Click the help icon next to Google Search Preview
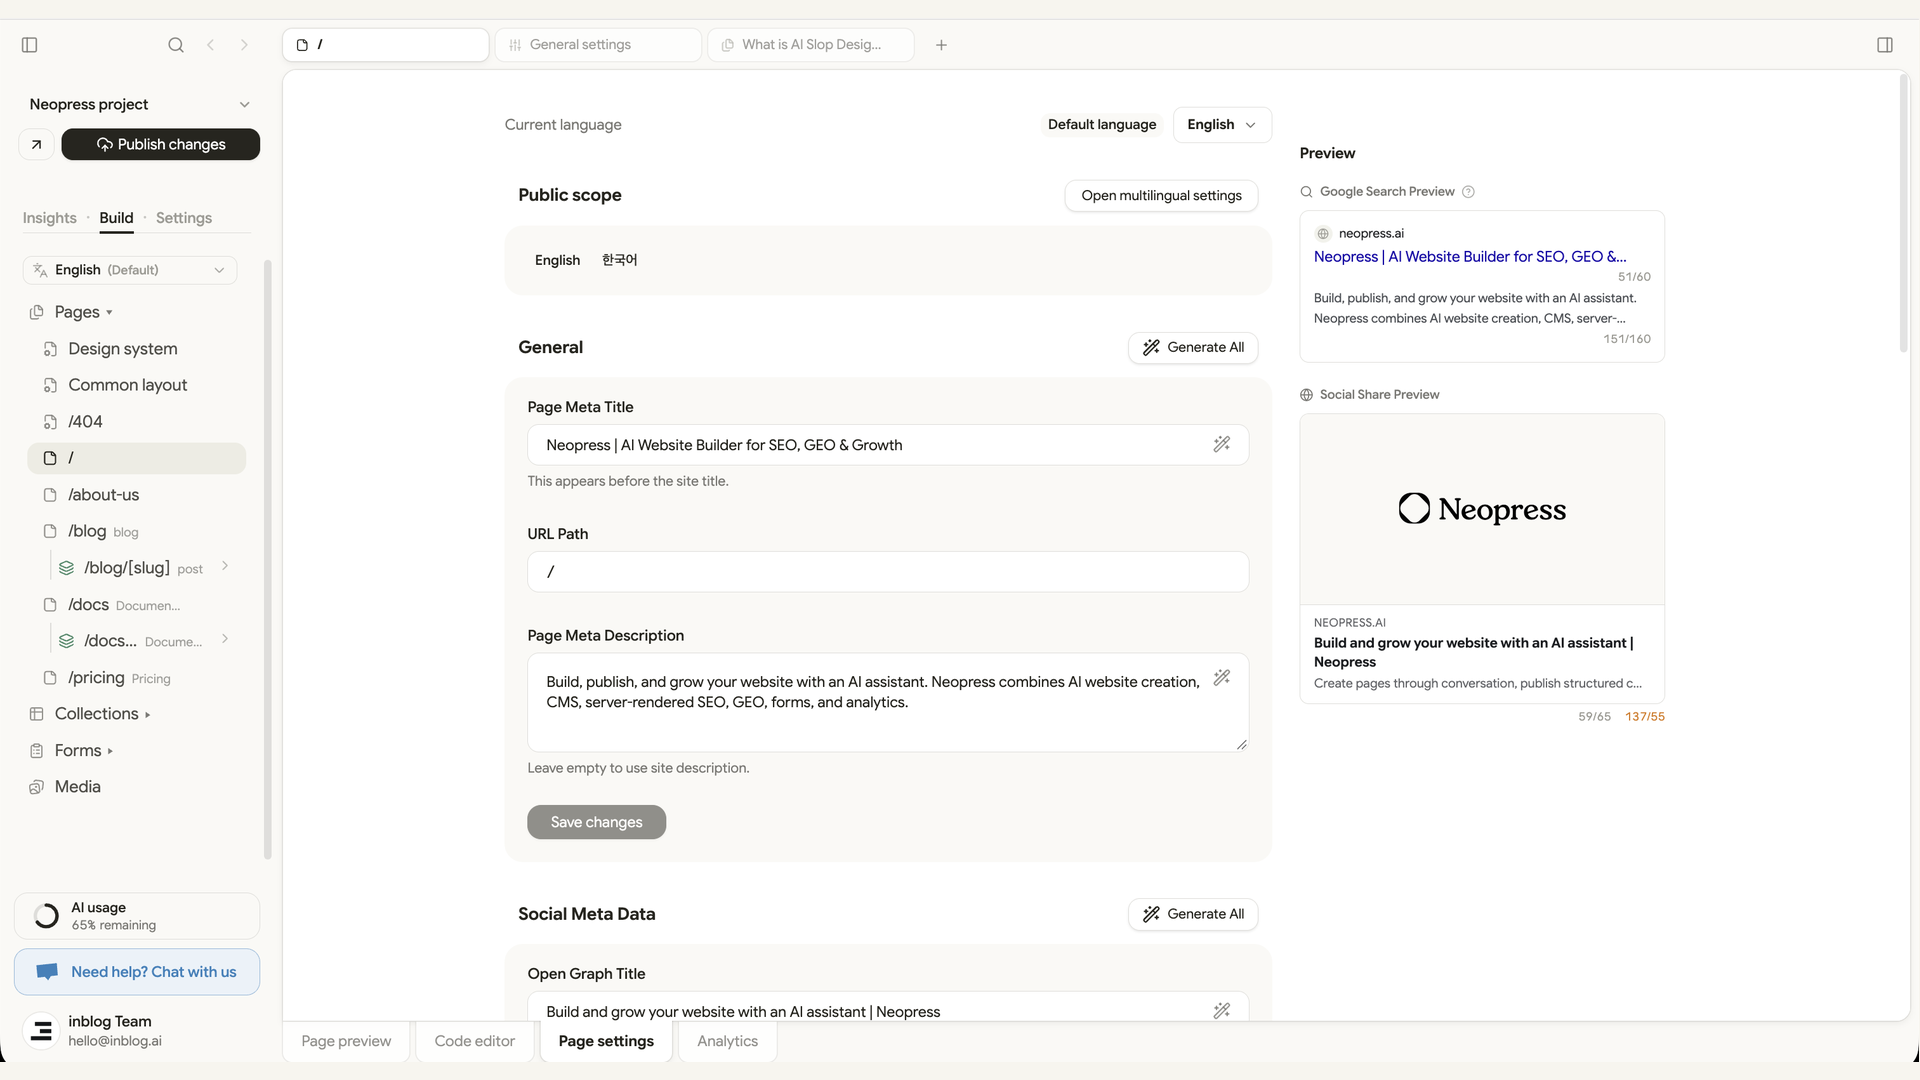This screenshot has height=1080, width=1920. [1468, 192]
